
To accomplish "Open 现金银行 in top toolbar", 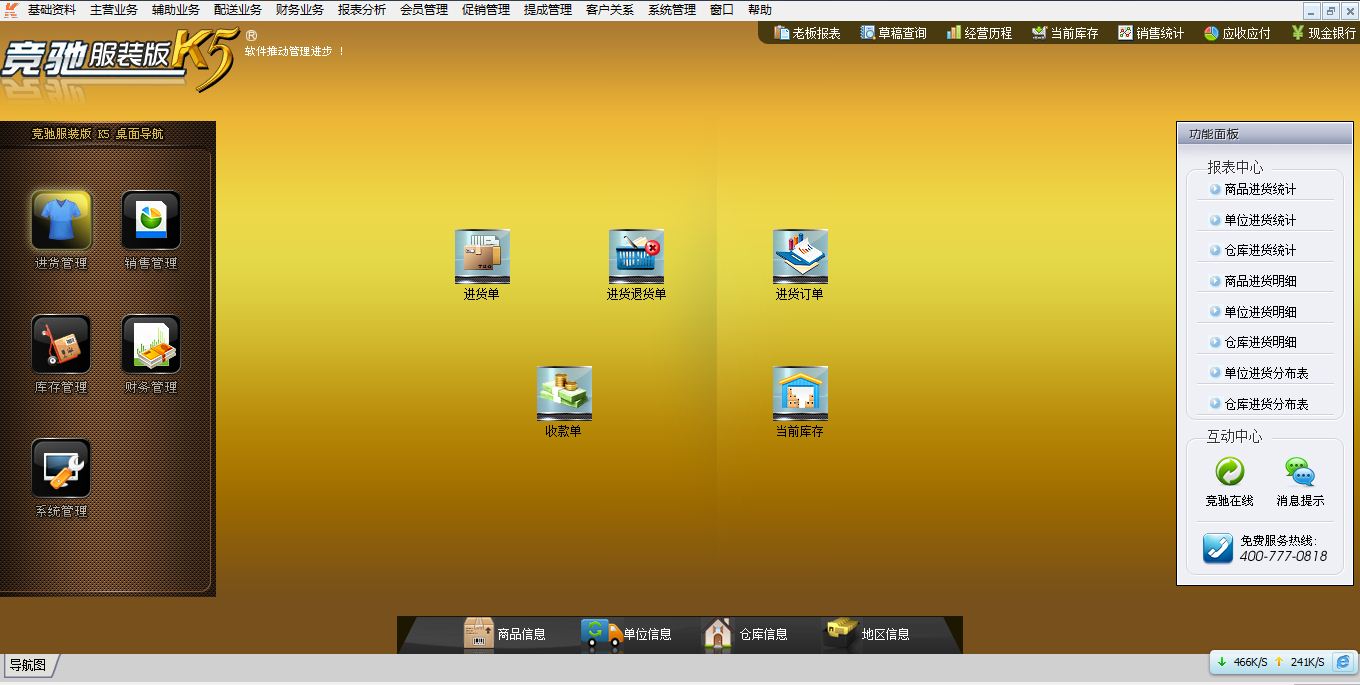I will tap(1323, 33).
